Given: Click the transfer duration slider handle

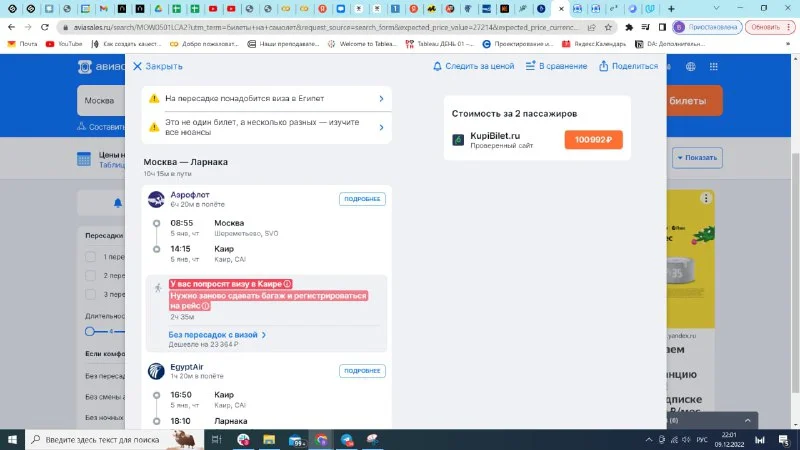Looking at the screenshot, I should click(x=89, y=331).
